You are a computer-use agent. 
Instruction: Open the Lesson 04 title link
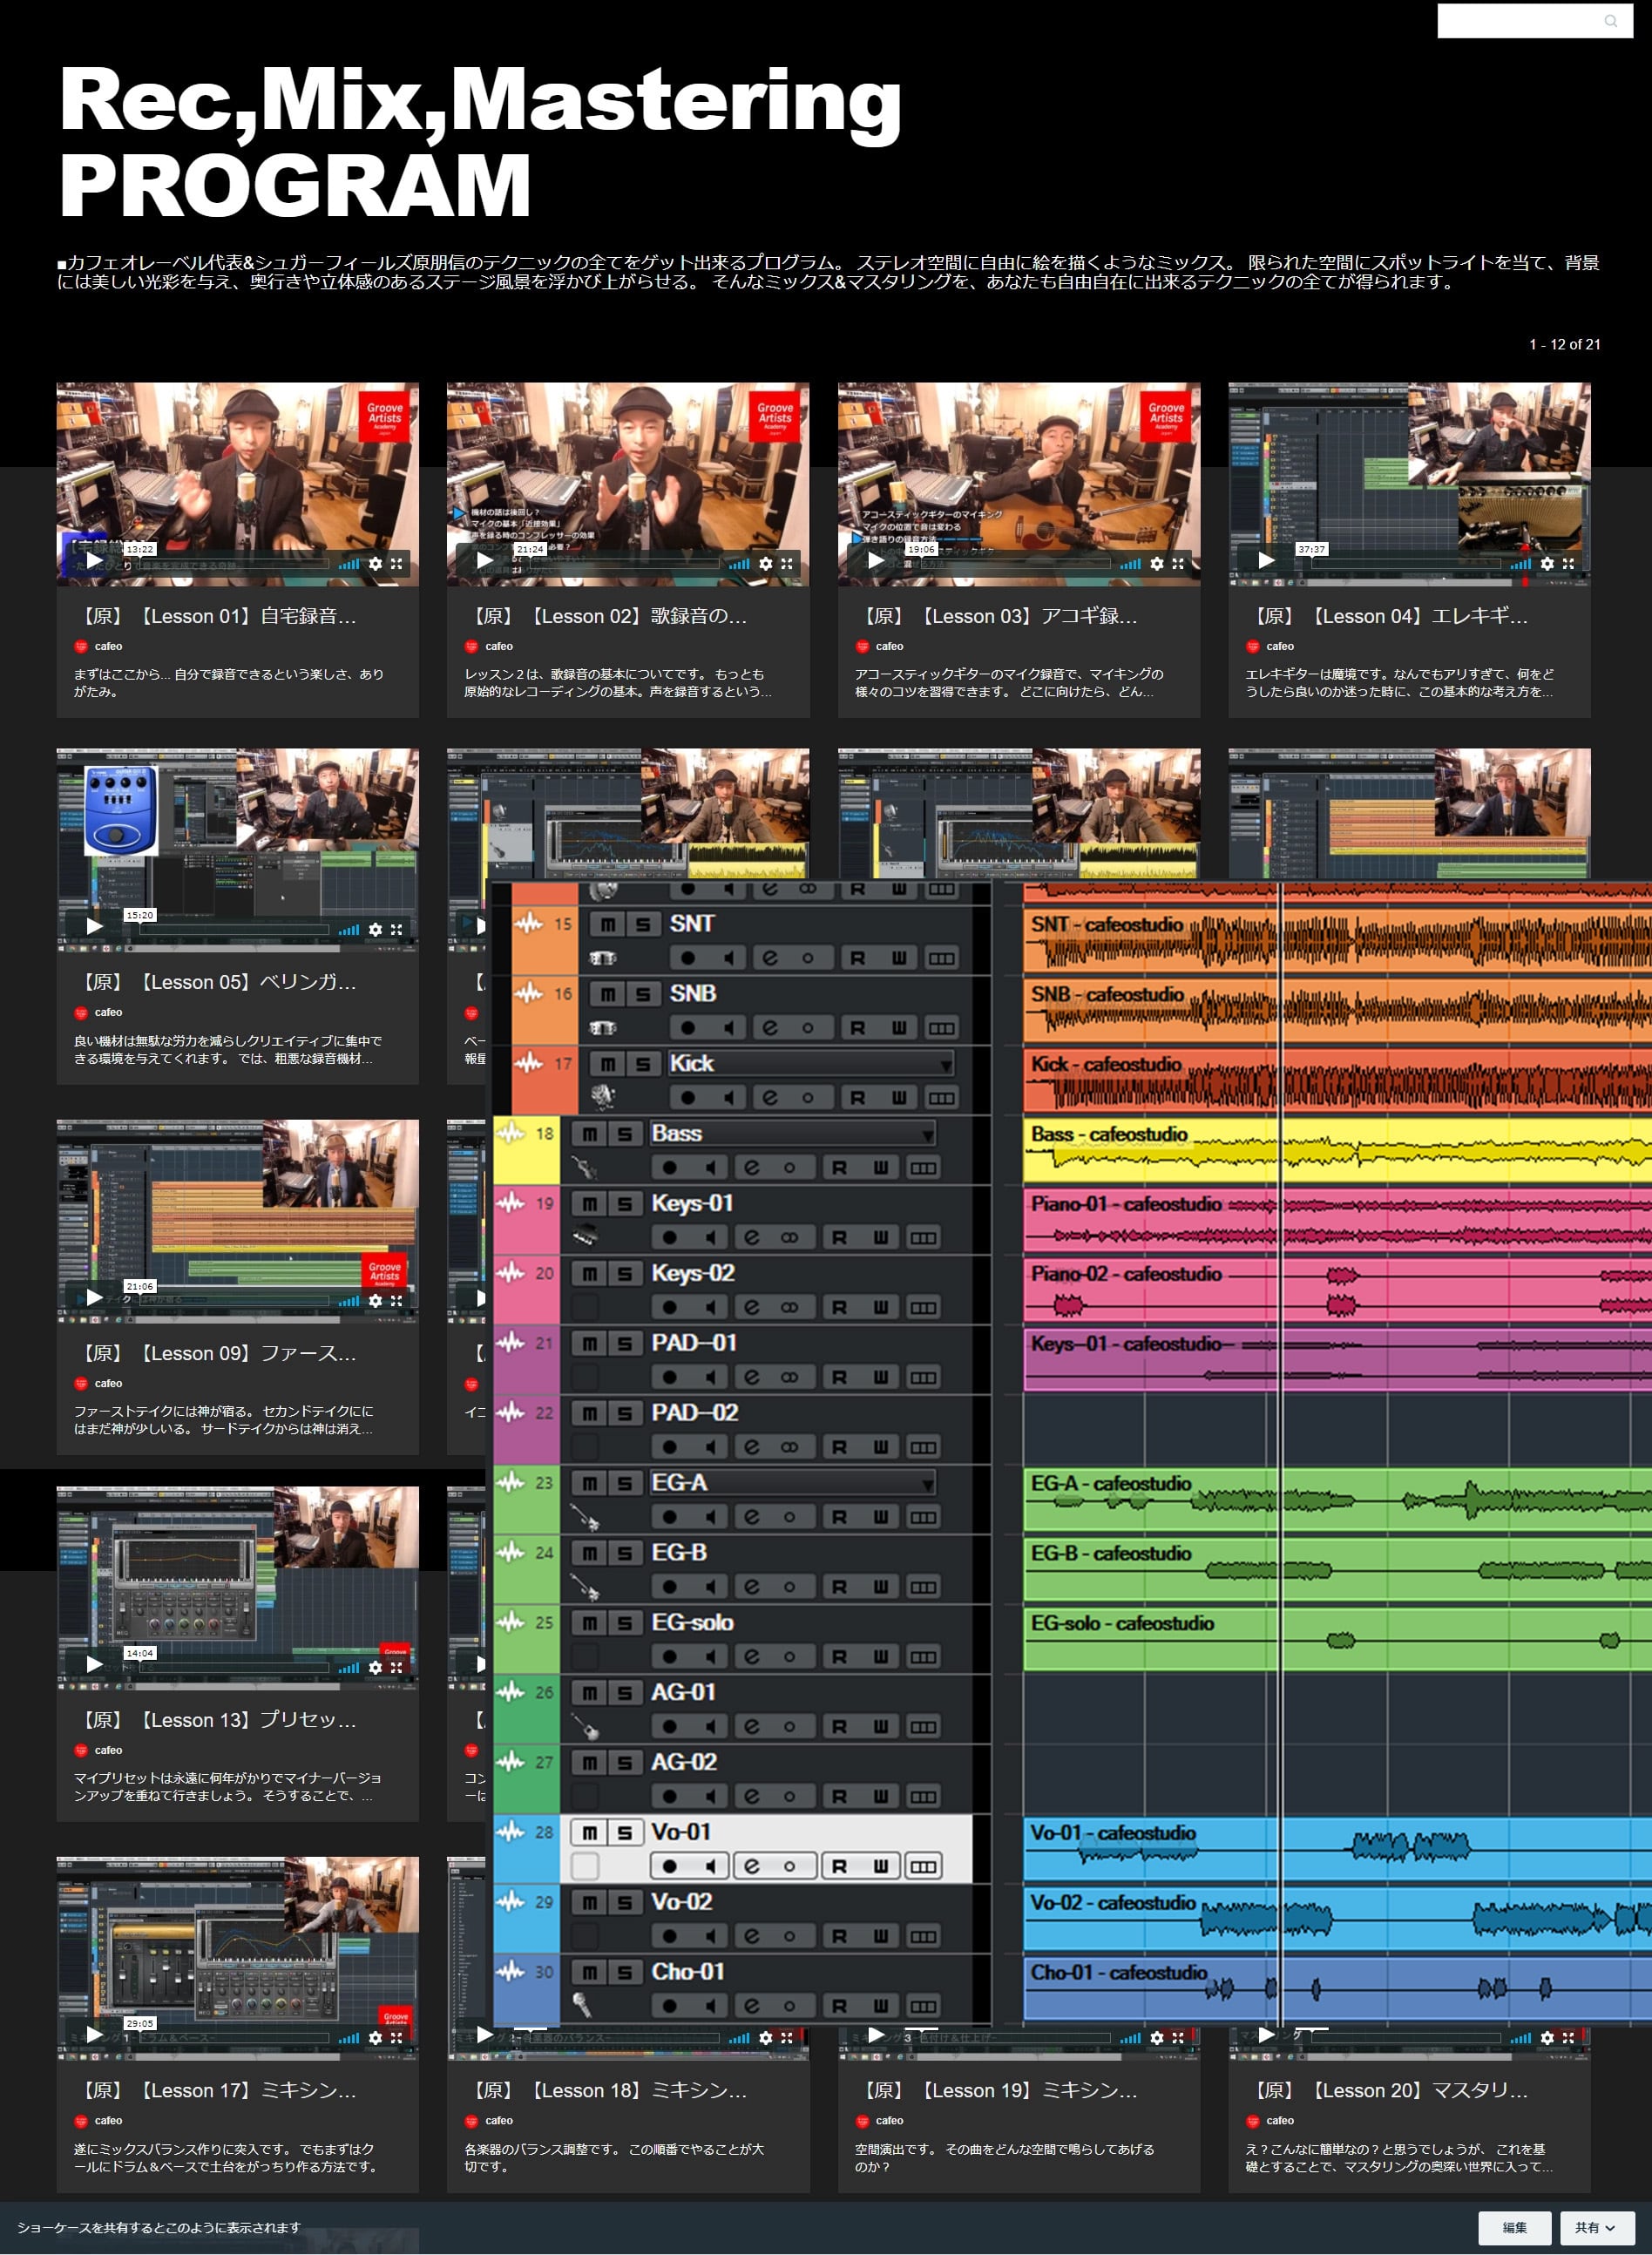click(x=1391, y=616)
